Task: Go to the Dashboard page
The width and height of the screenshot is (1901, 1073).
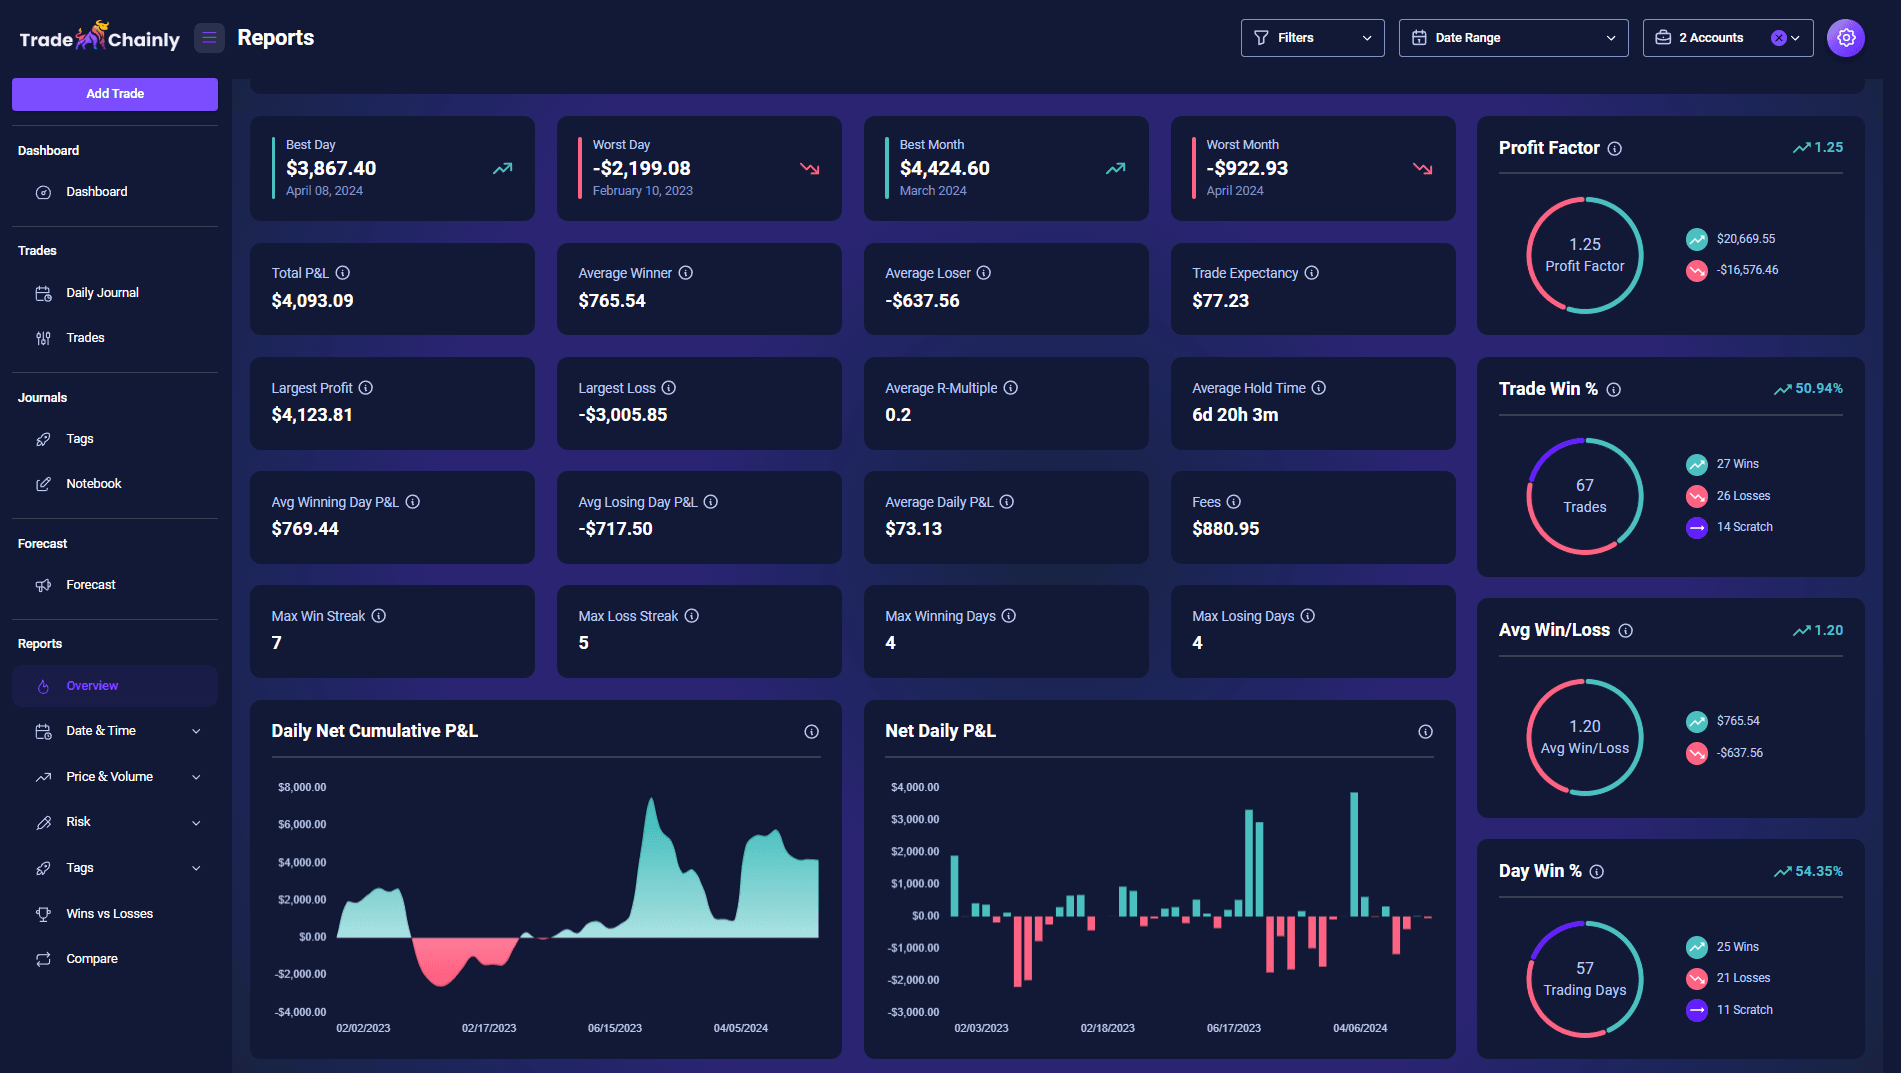Action: (96, 191)
